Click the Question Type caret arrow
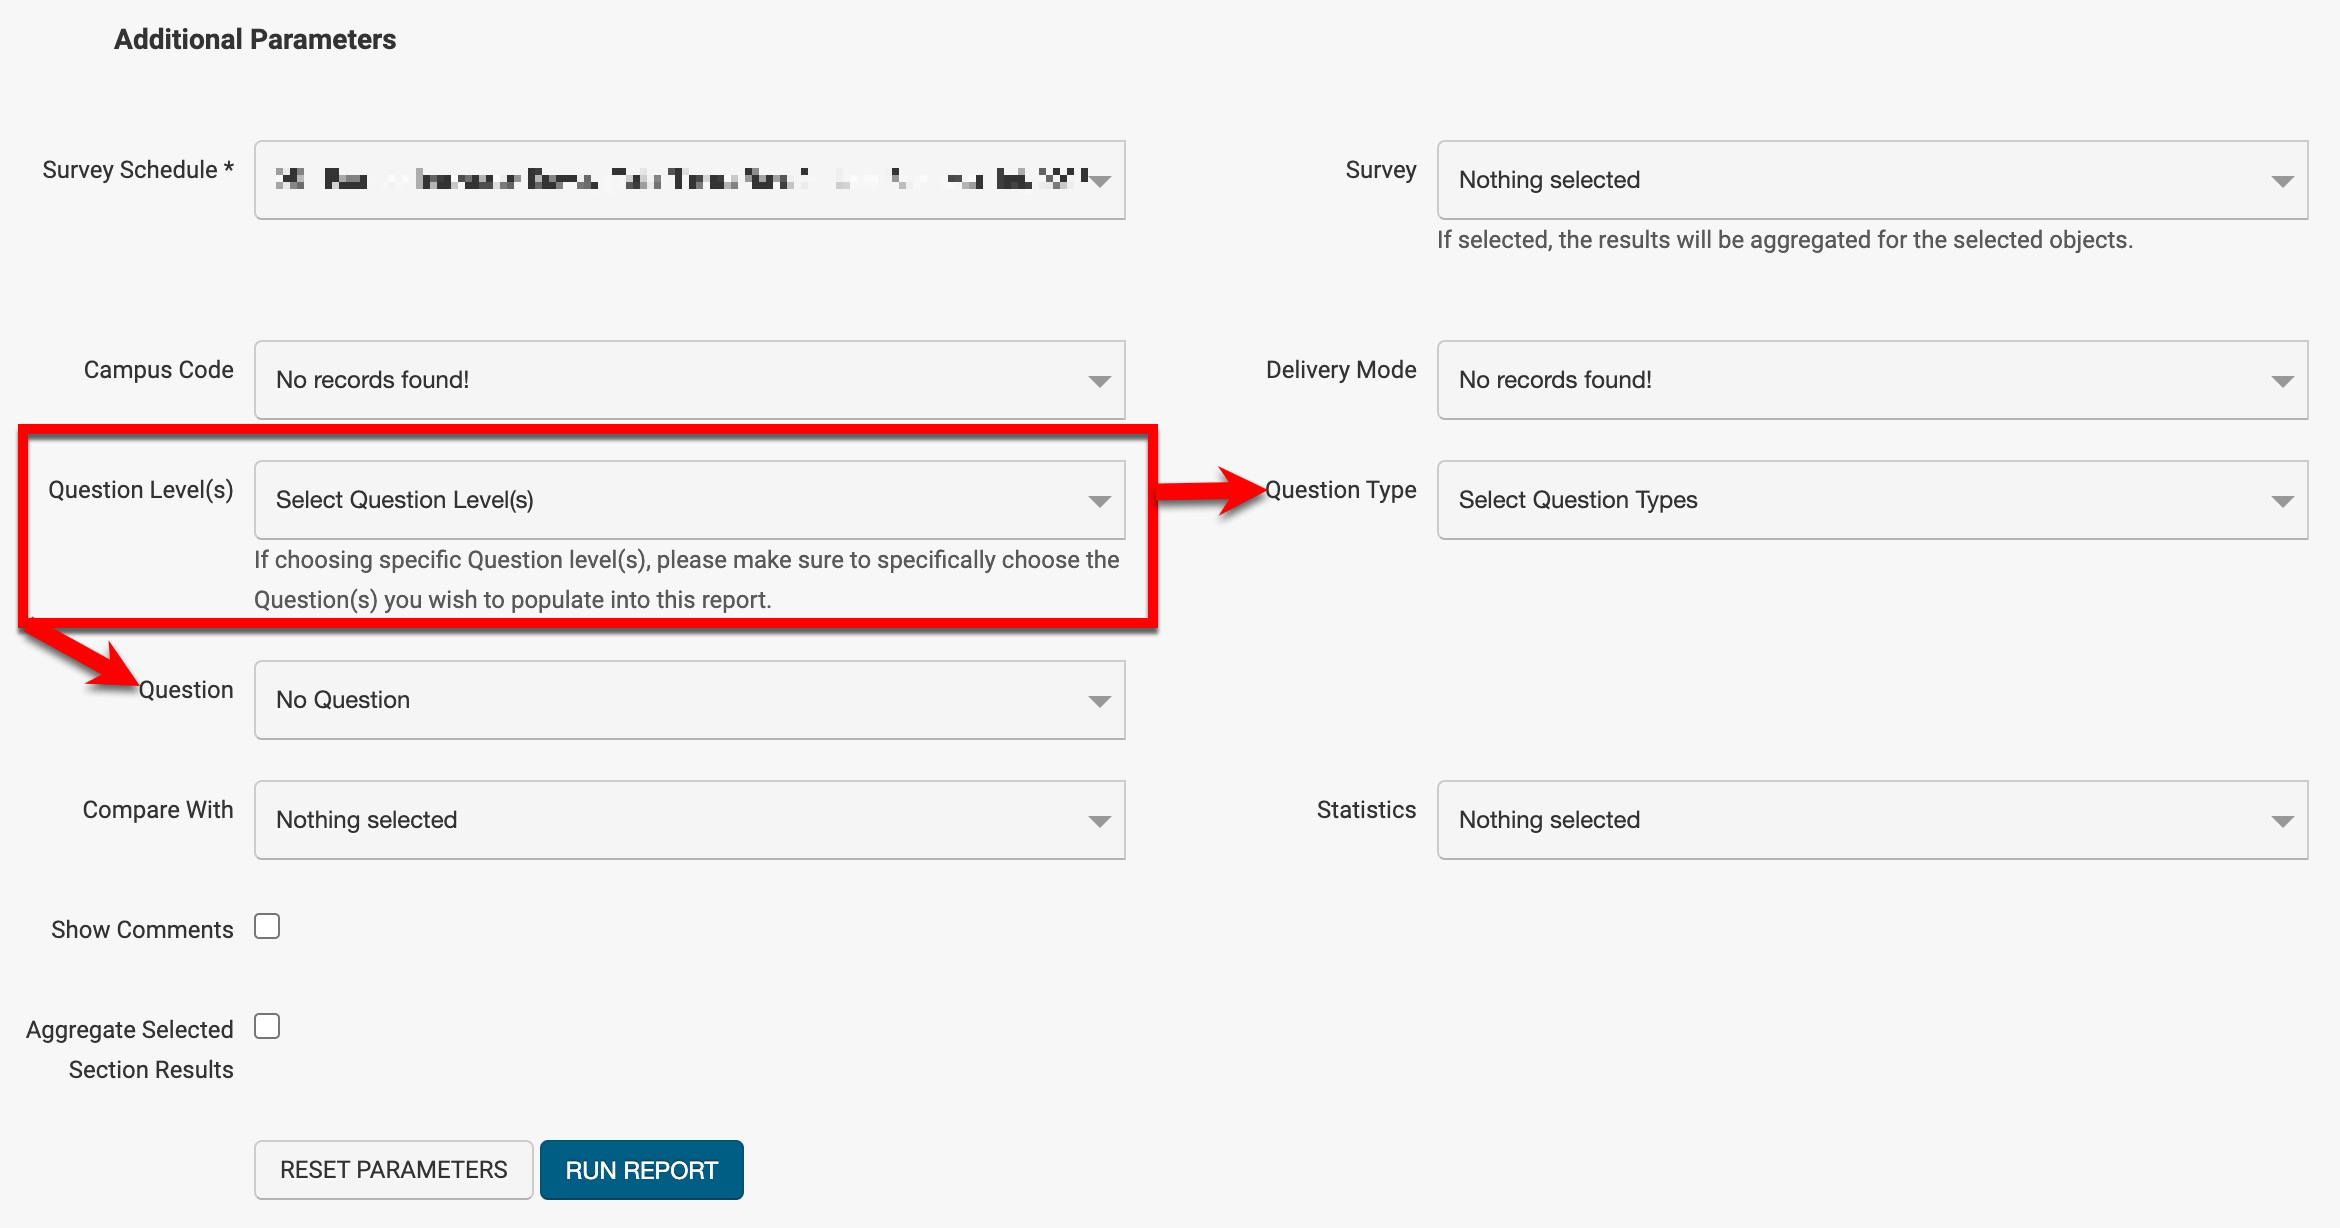Viewport: 2340px width, 1228px height. tap(2282, 501)
